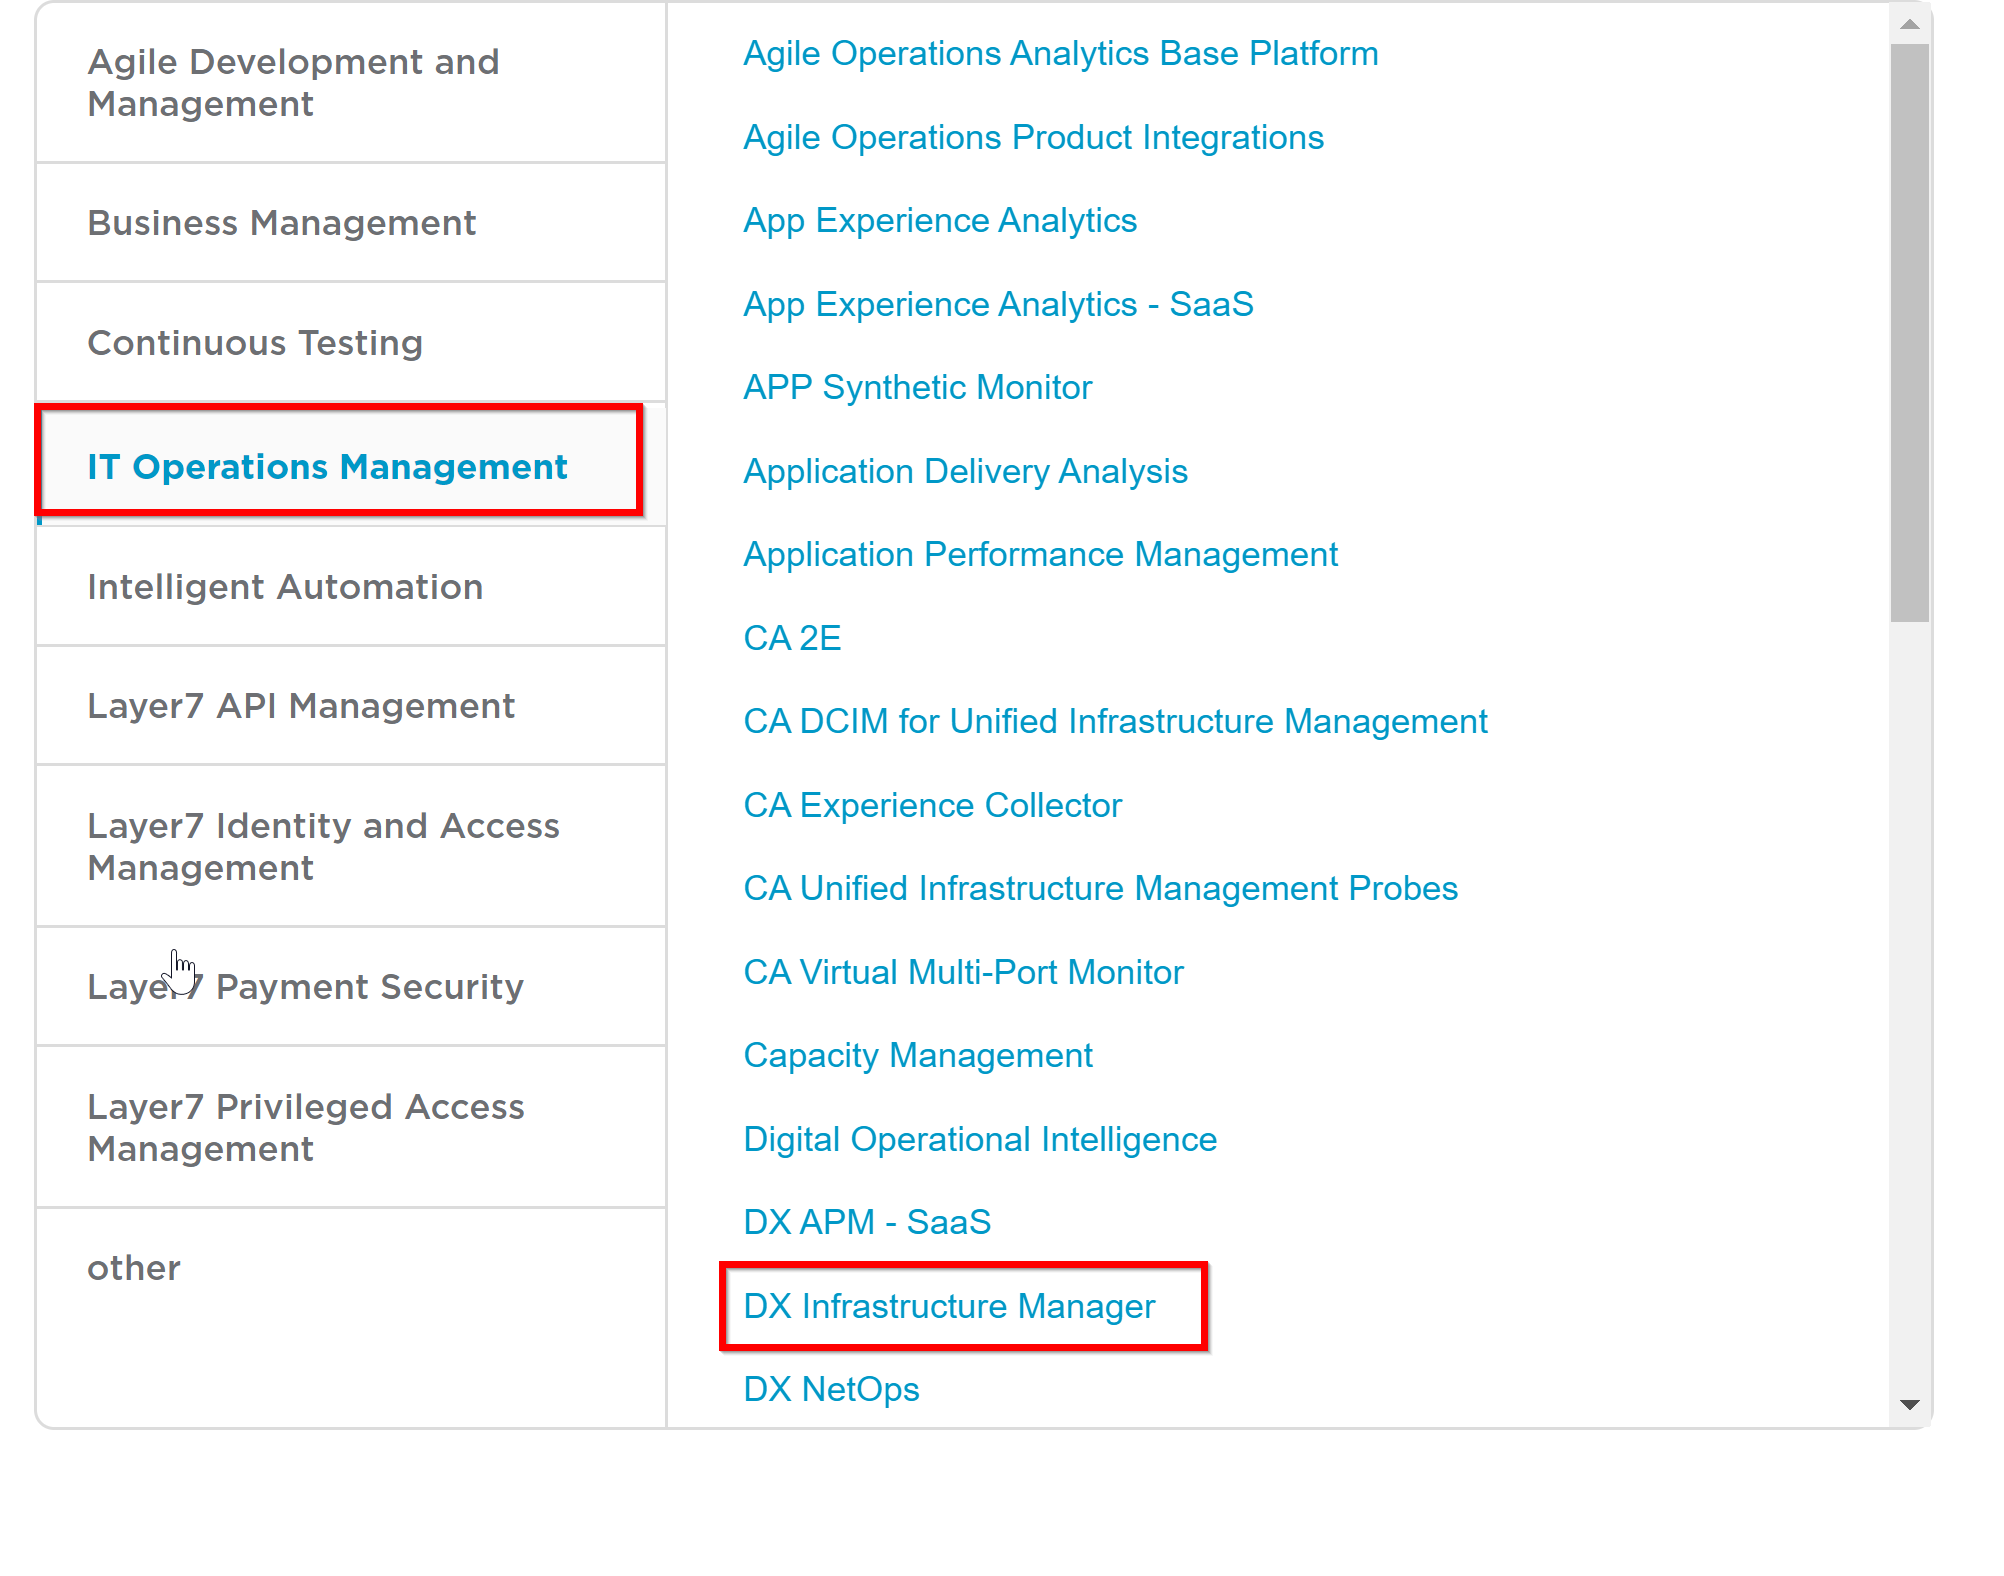Select the IT Operations Management category
2004x1576 pixels.
point(327,467)
